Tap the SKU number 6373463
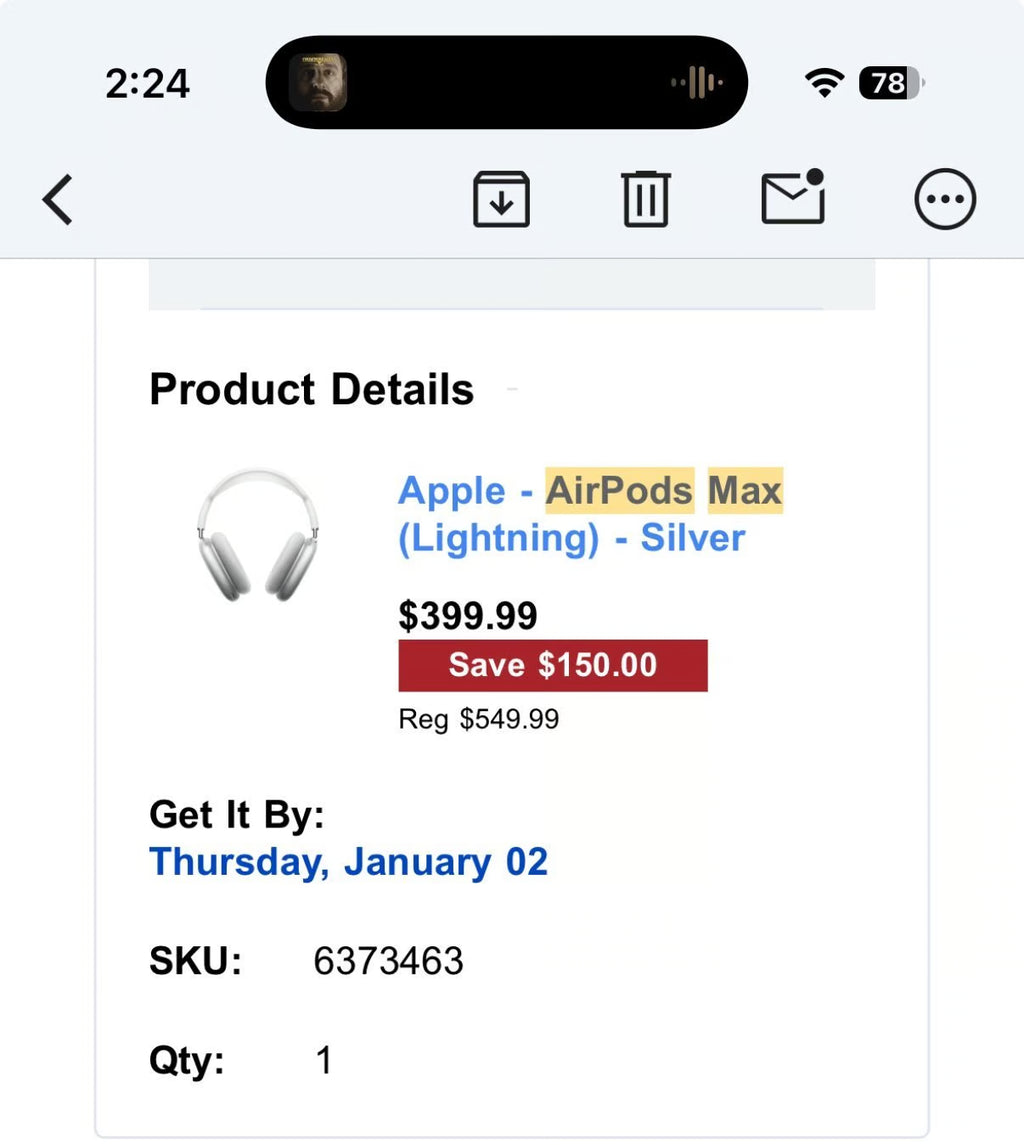 pyautogui.click(x=386, y=961)
